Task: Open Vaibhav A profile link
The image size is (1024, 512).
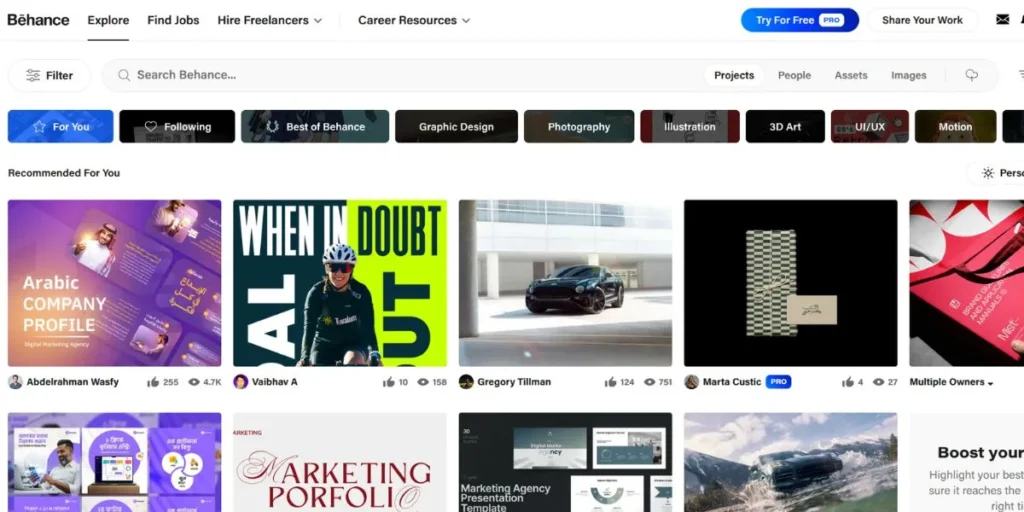Action: tap(274, 382)
